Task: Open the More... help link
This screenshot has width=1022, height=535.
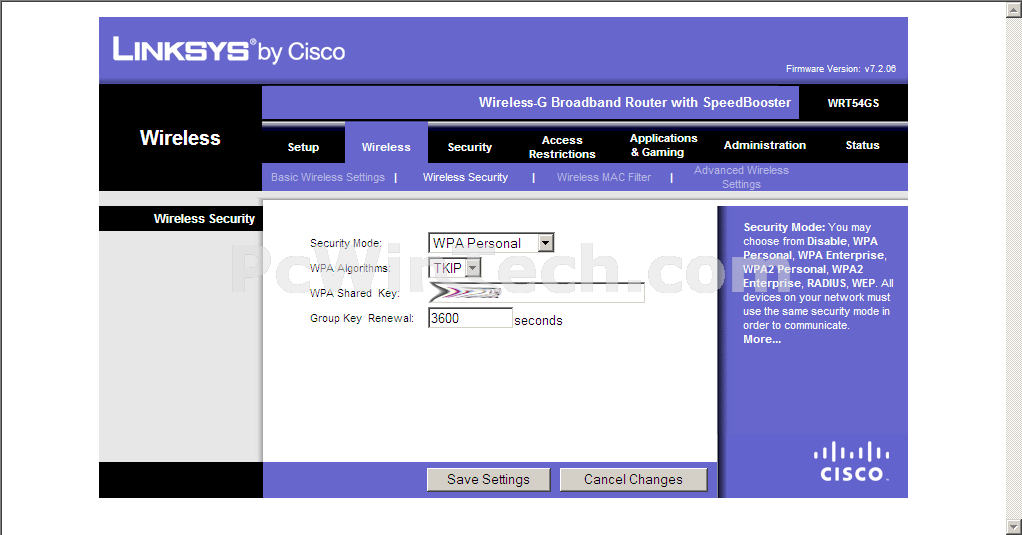Action: point(762,340)
